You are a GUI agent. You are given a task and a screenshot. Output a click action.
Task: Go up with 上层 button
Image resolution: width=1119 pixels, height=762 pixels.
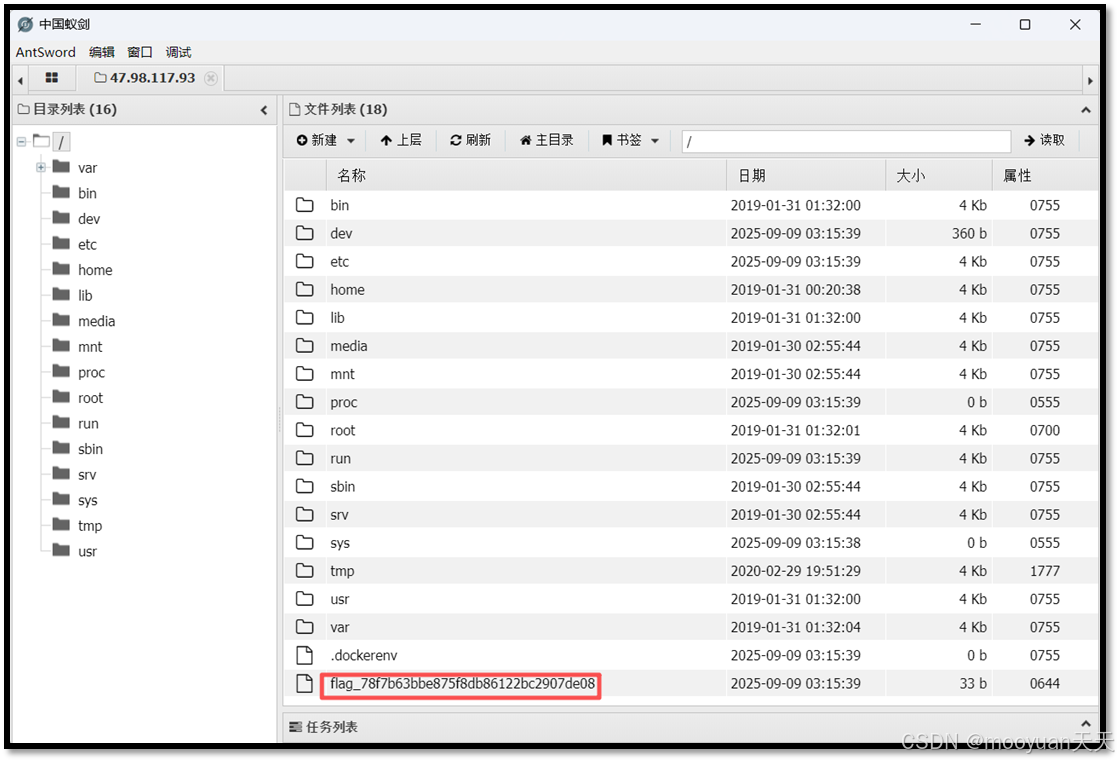[401, 140]
